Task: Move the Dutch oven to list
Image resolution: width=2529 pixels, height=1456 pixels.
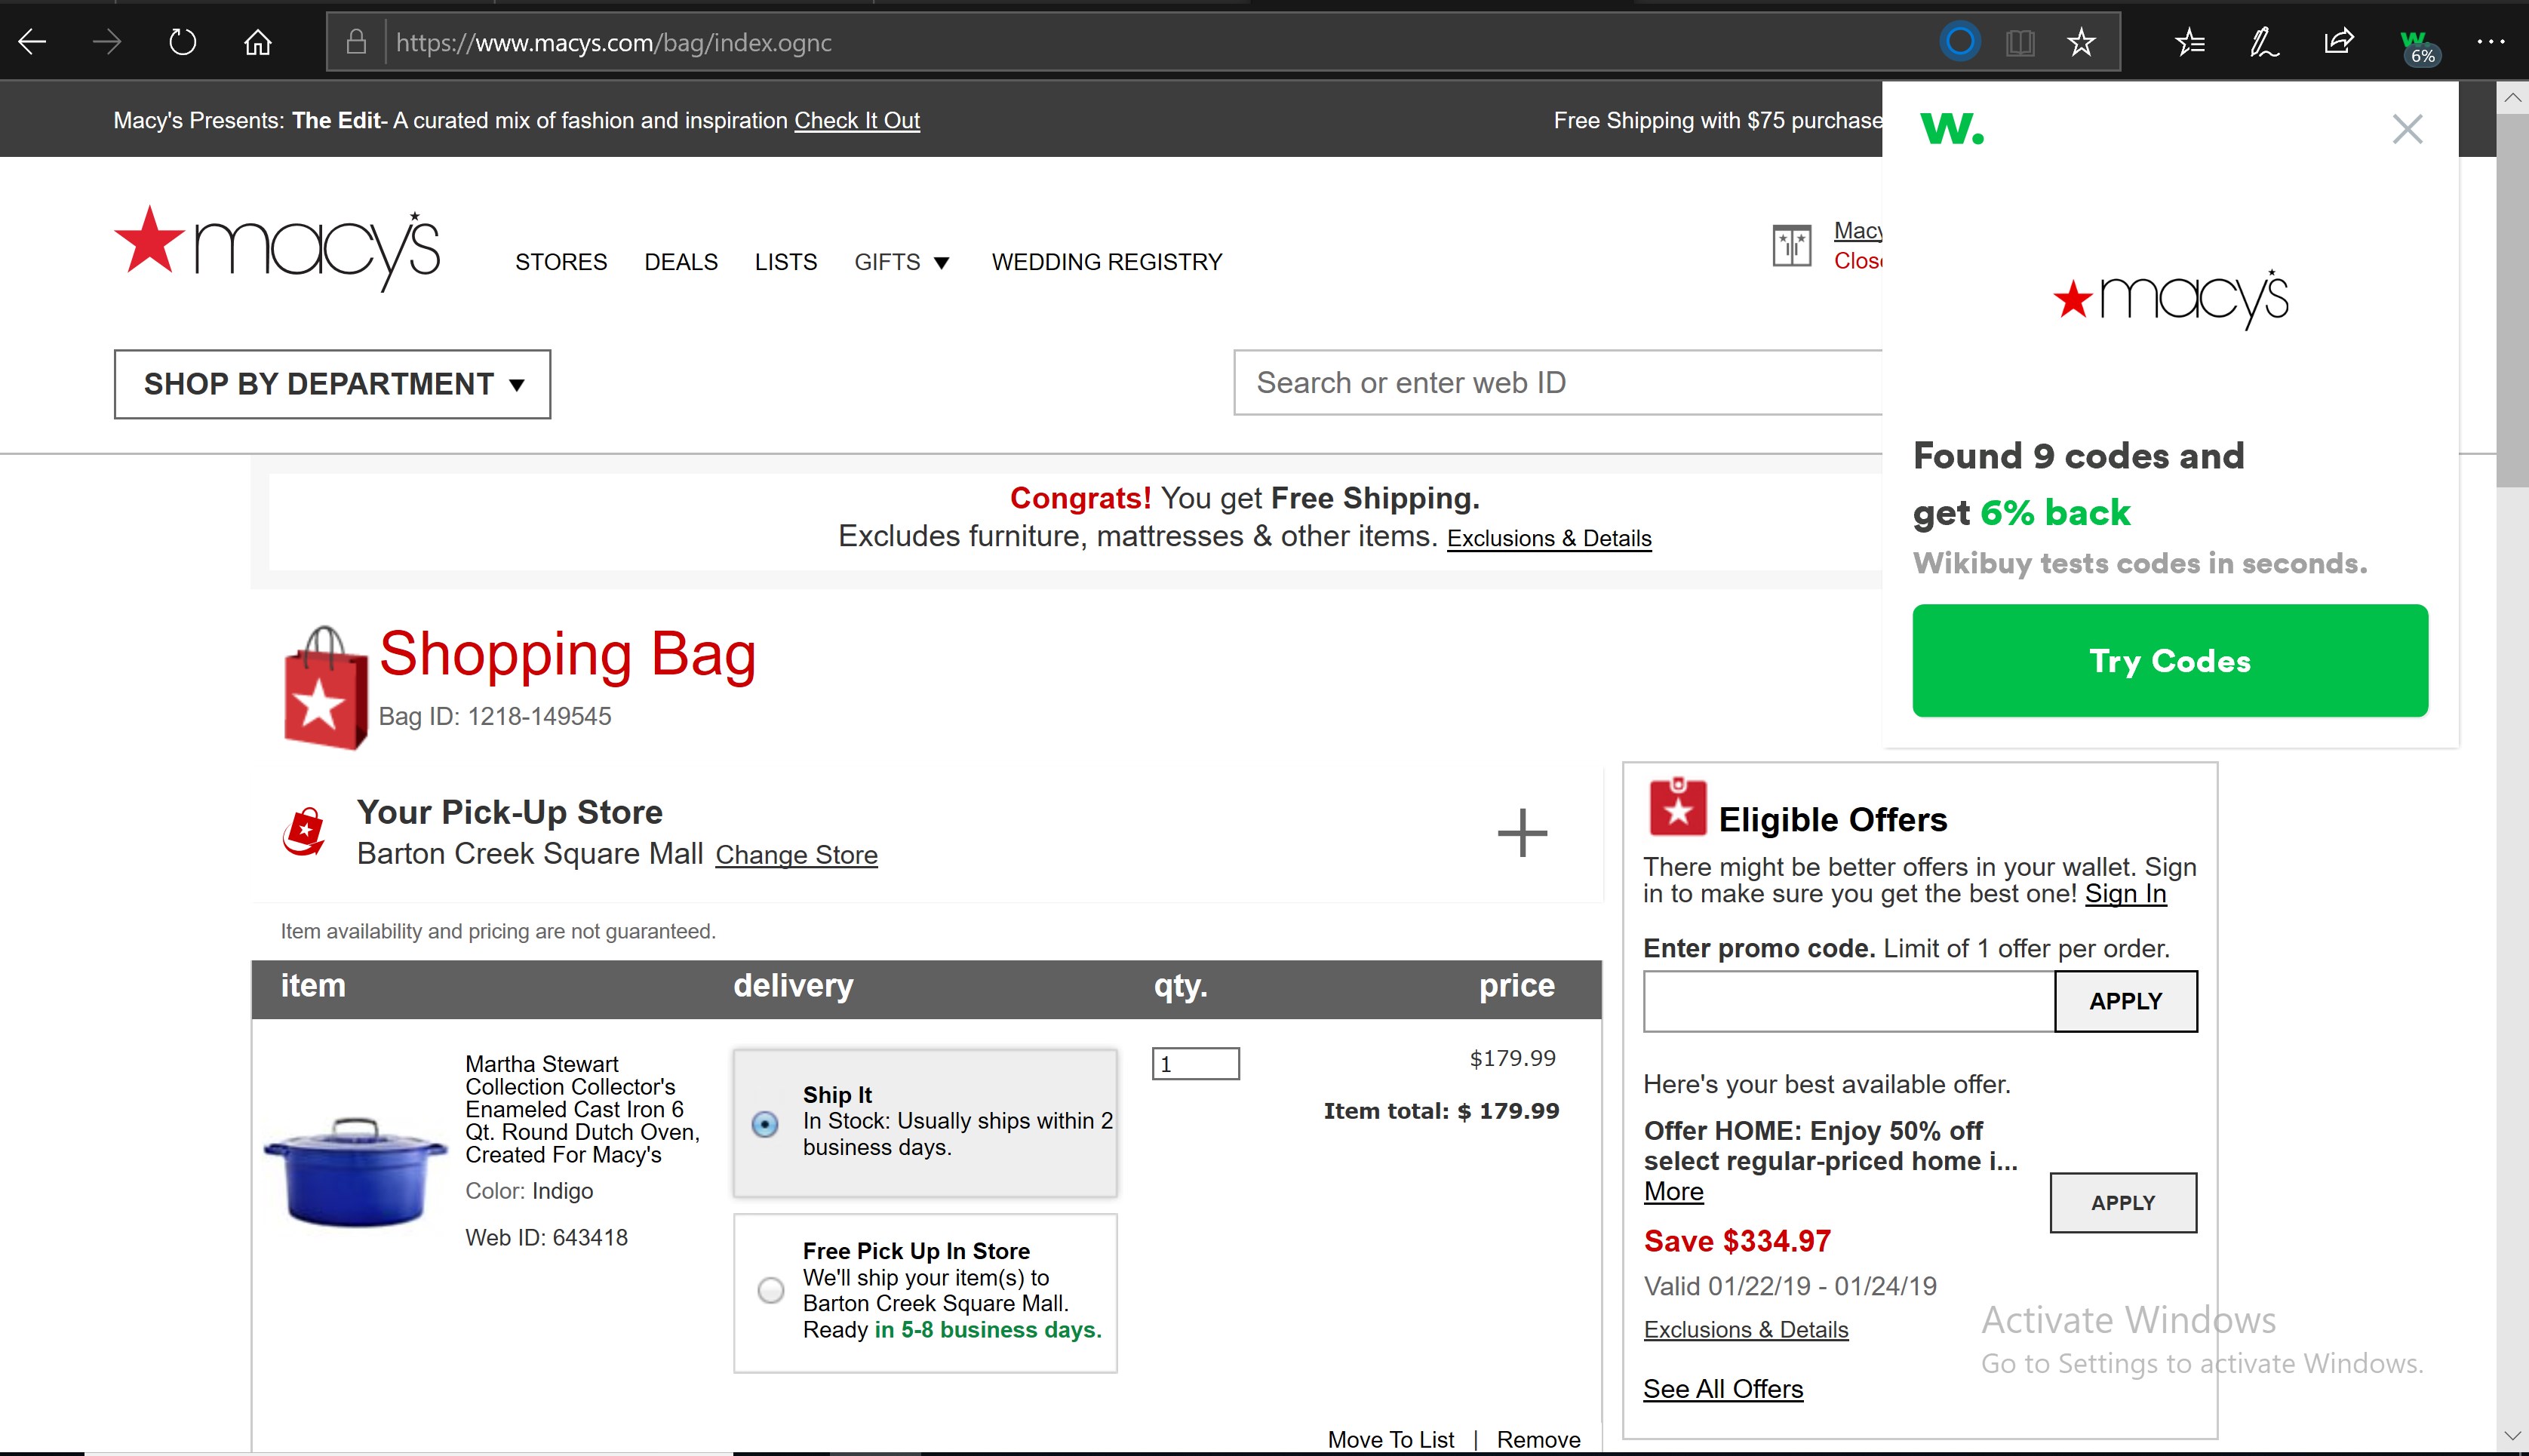Action: click(x=1391, y=1439)
